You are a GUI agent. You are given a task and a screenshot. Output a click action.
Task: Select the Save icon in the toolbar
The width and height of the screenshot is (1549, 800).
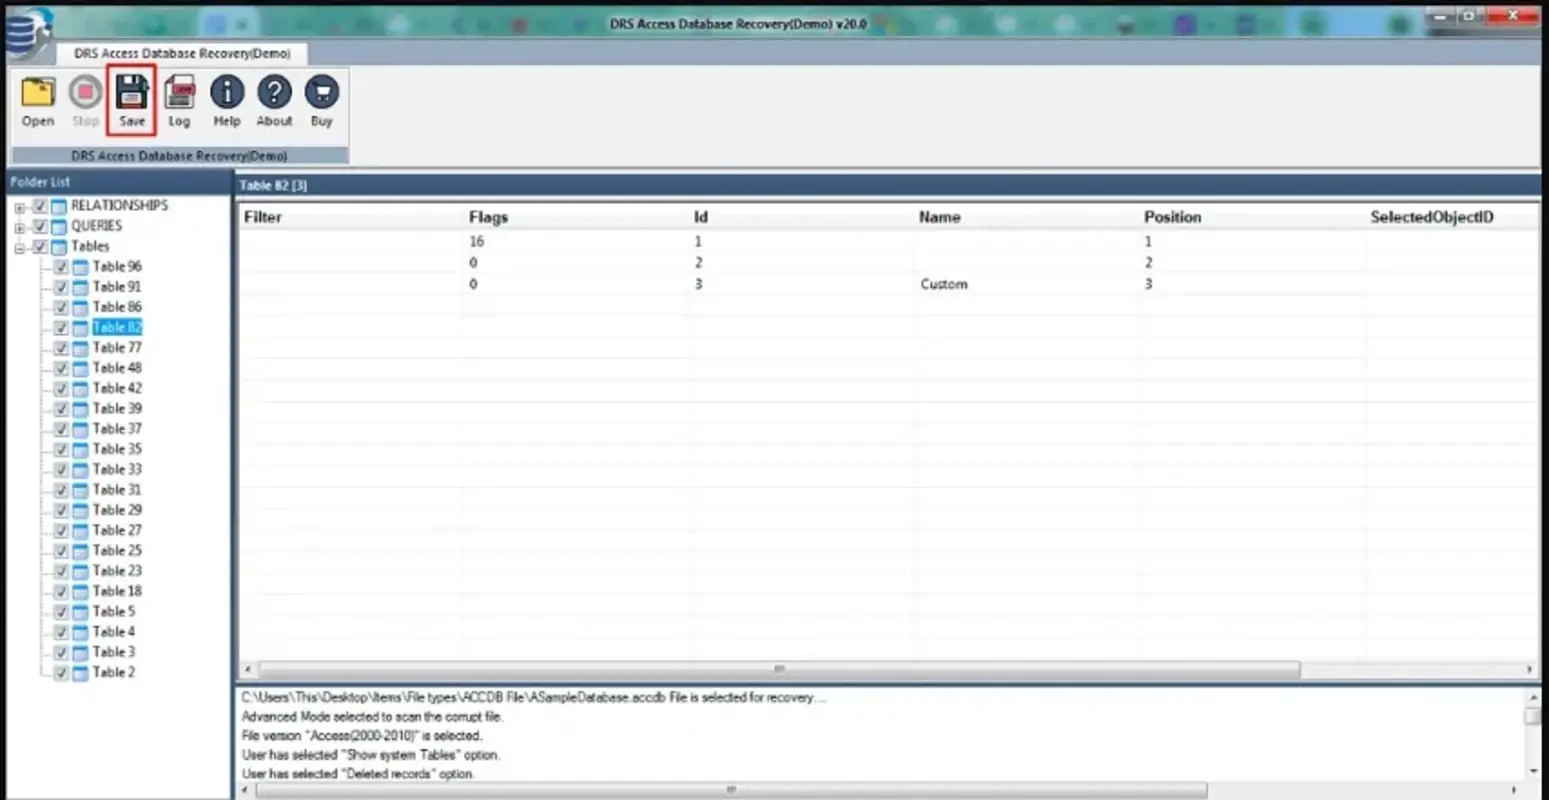click(130, 100)
